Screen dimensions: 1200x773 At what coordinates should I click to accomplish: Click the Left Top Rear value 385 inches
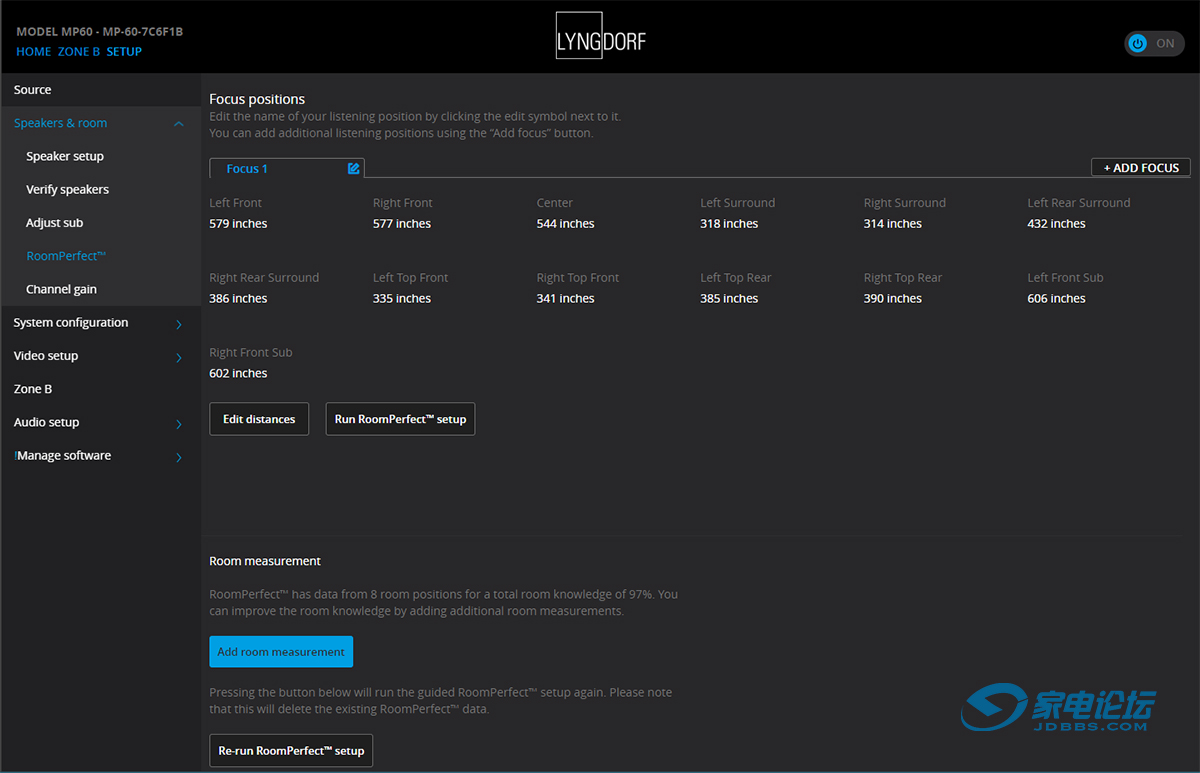coord(729,299)
